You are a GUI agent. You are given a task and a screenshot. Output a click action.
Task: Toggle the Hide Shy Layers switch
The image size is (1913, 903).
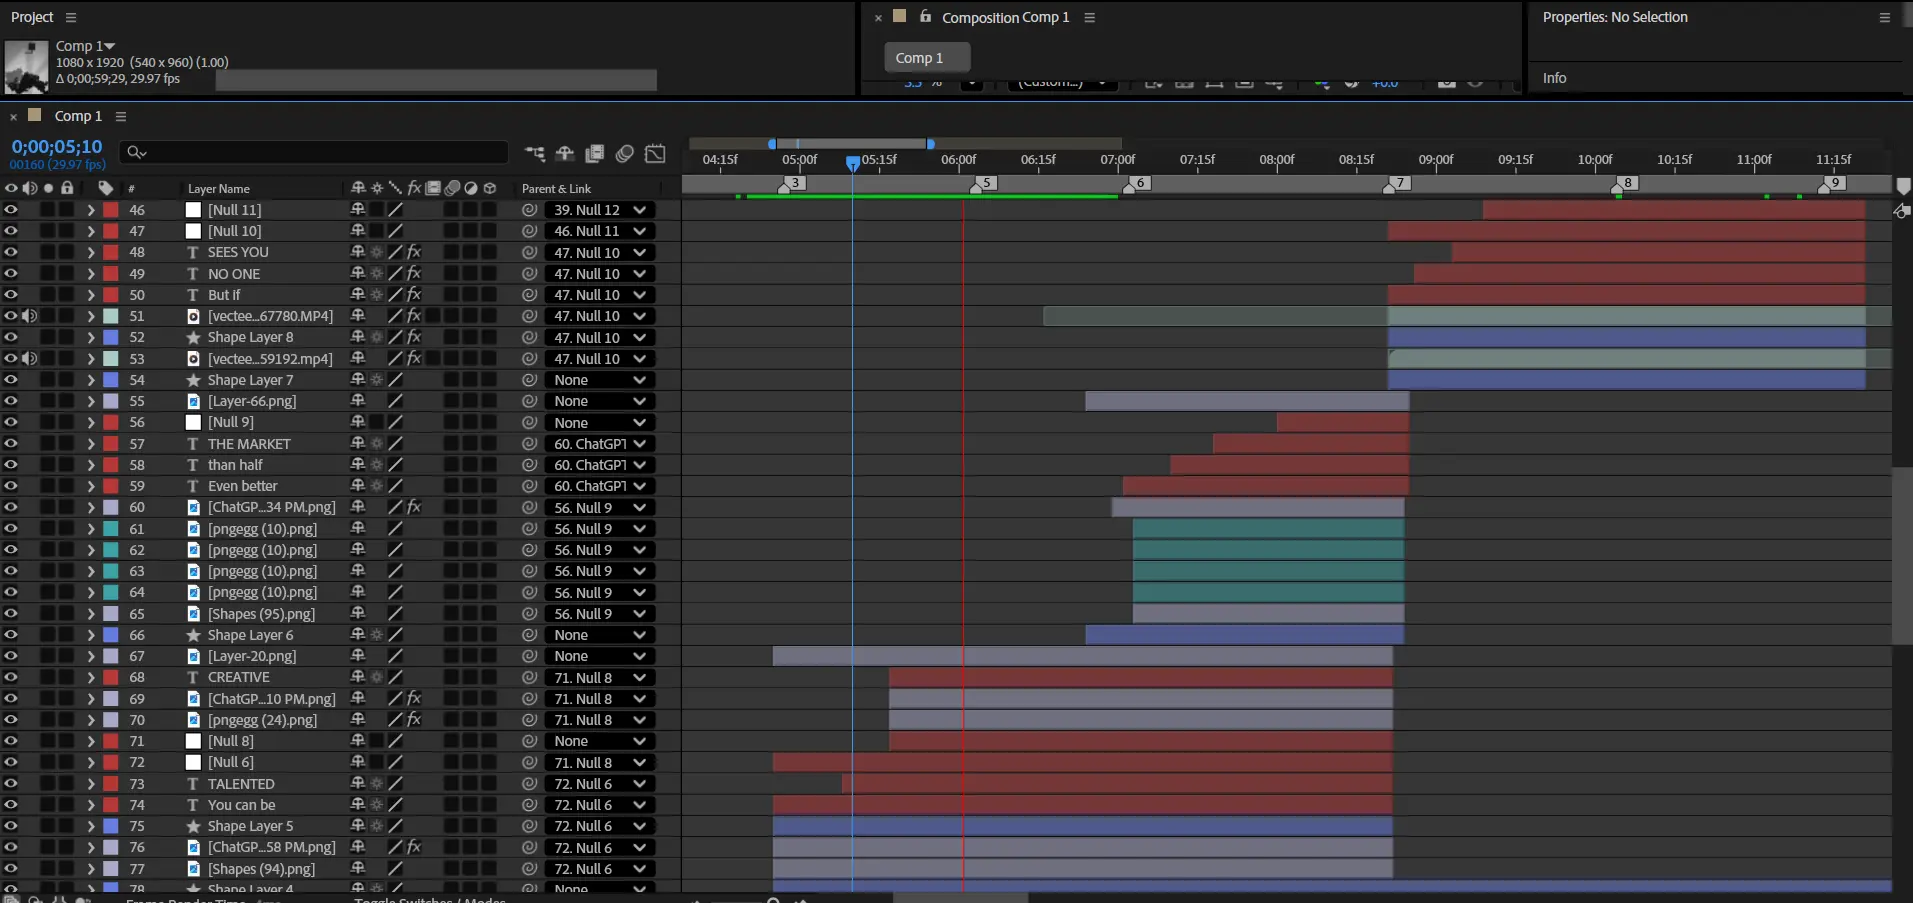coord(565,153)
